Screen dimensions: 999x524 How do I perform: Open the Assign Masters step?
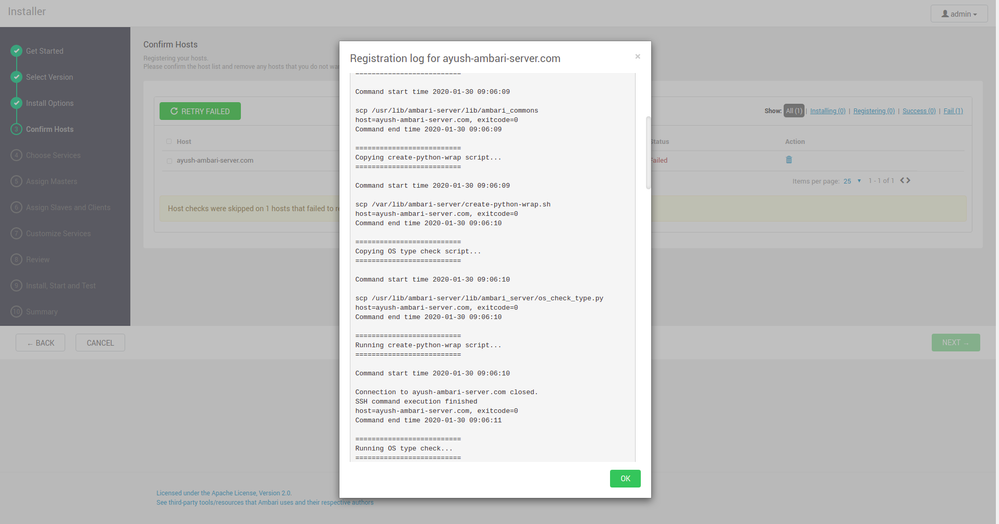click(52, 182)
